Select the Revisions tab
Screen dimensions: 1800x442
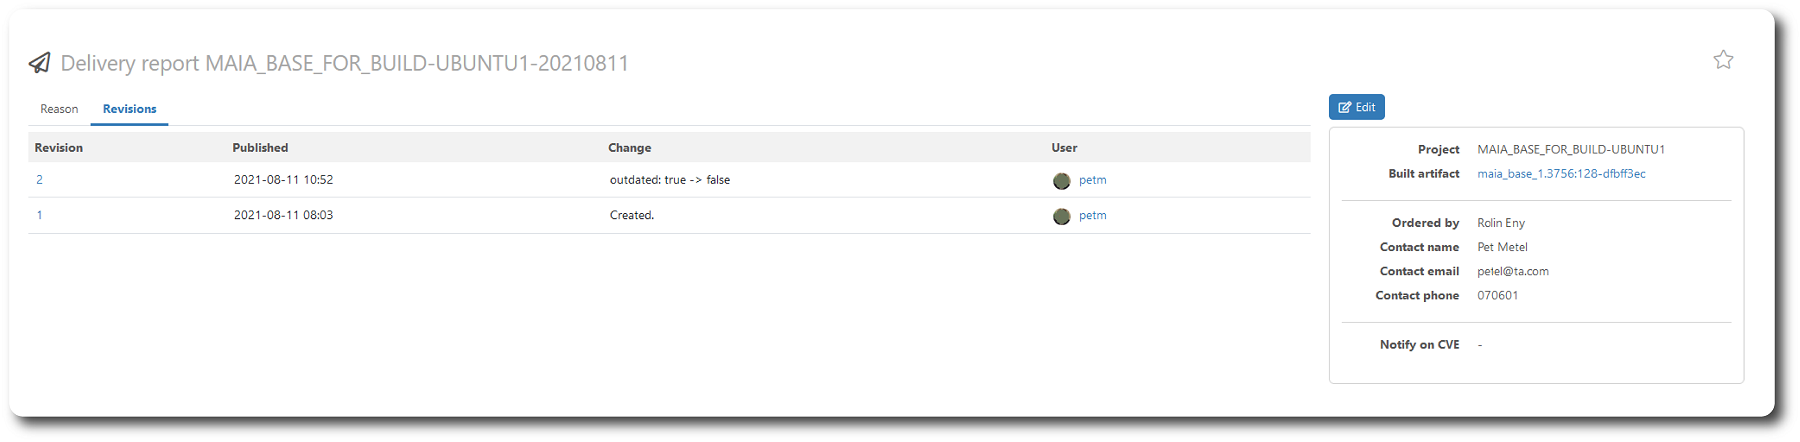(130, 109)
